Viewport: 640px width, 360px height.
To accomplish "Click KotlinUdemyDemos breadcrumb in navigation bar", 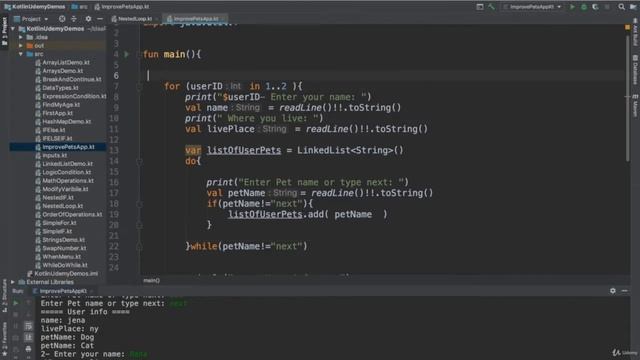I will click(x=34, y=7).
